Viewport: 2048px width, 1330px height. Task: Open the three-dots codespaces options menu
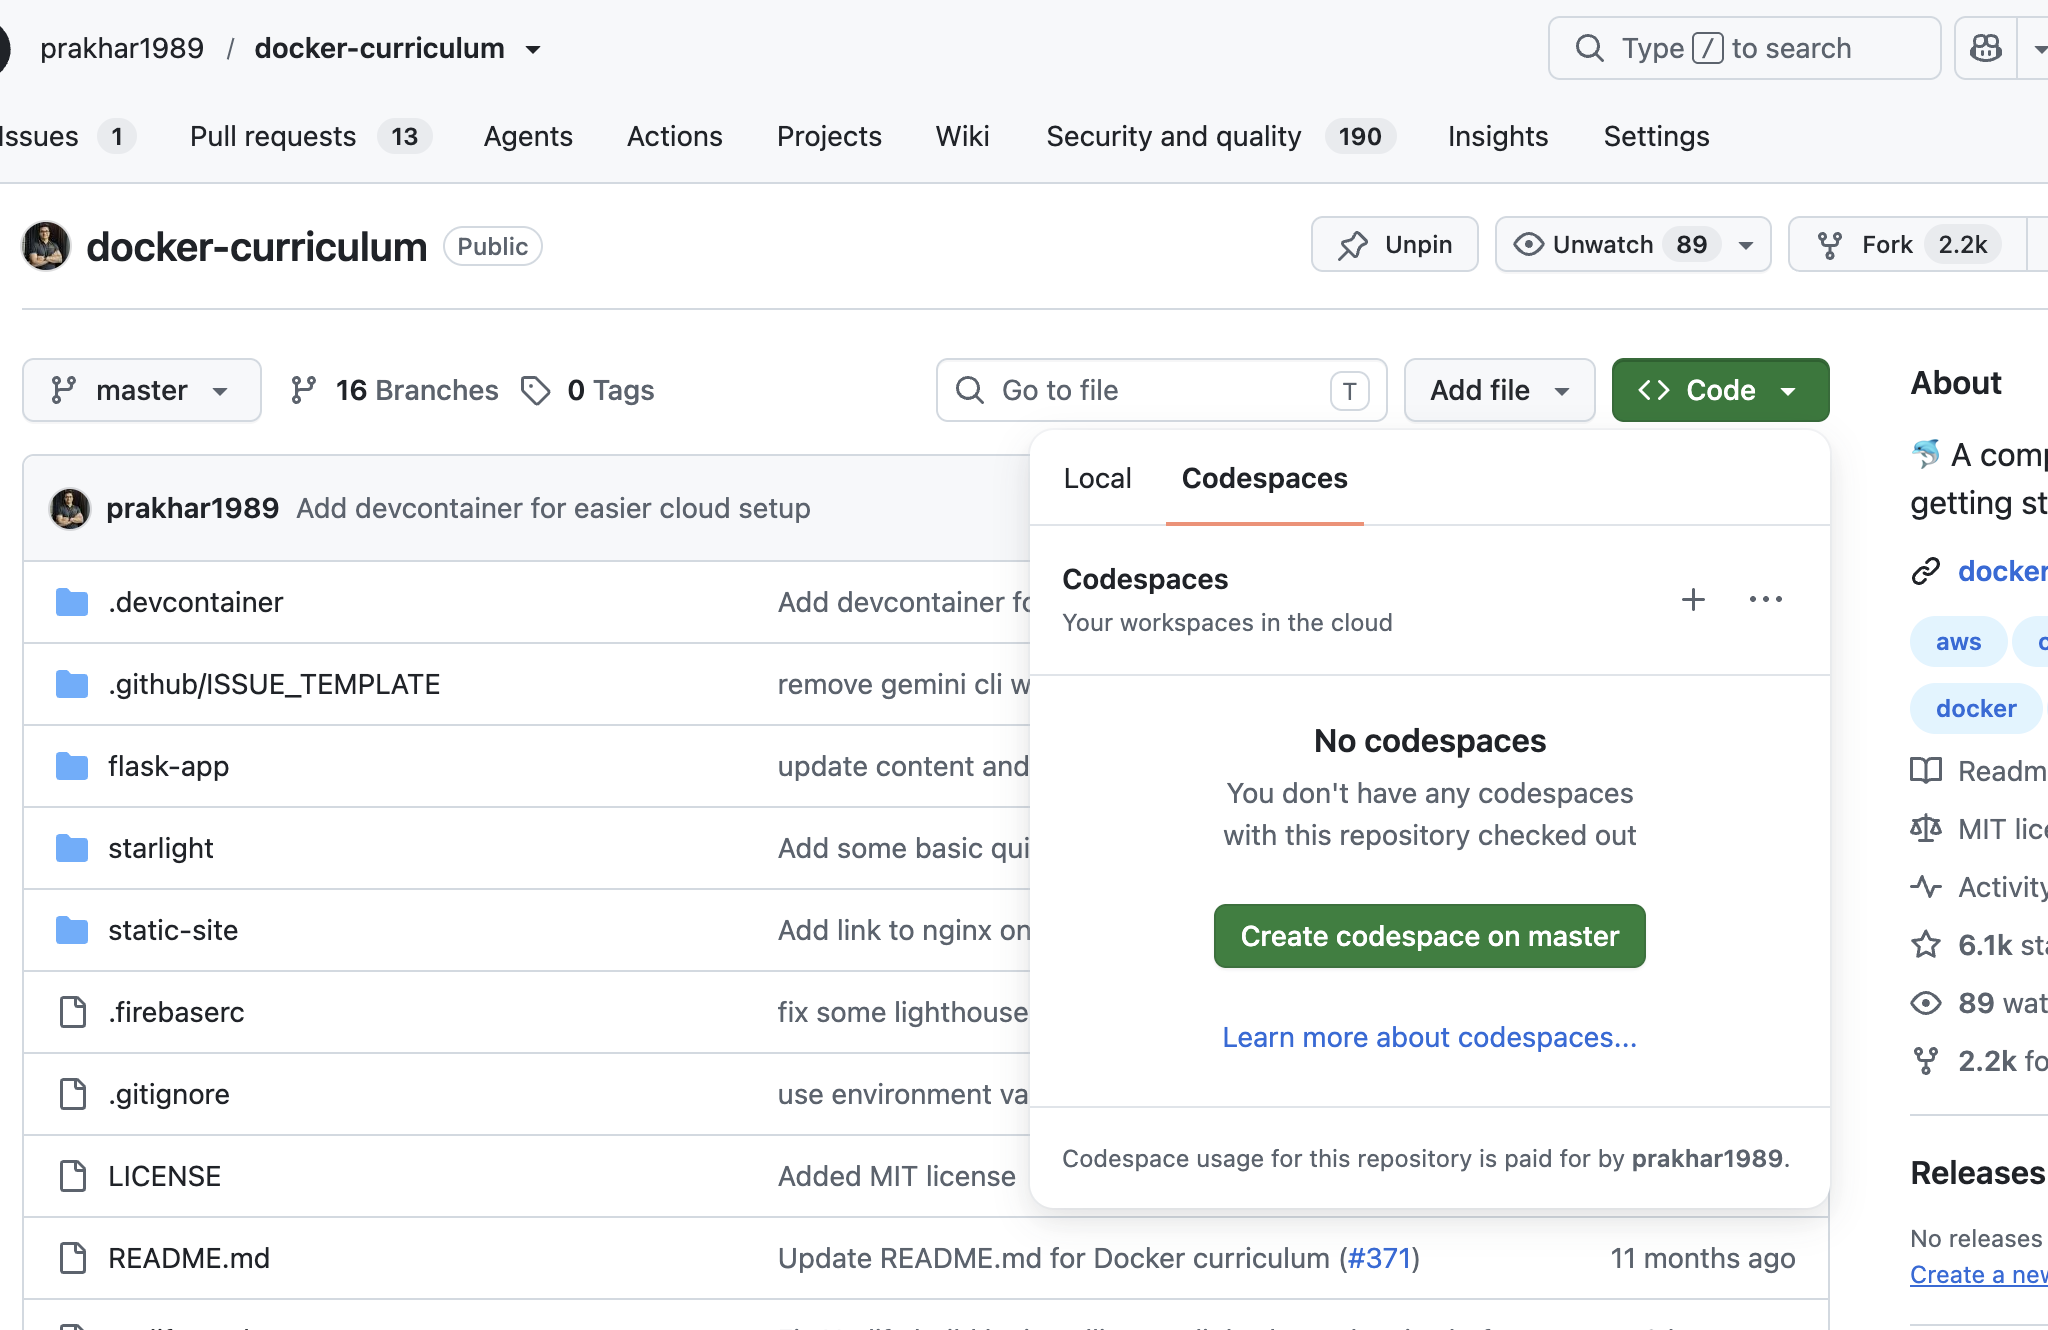[1766, 599]
